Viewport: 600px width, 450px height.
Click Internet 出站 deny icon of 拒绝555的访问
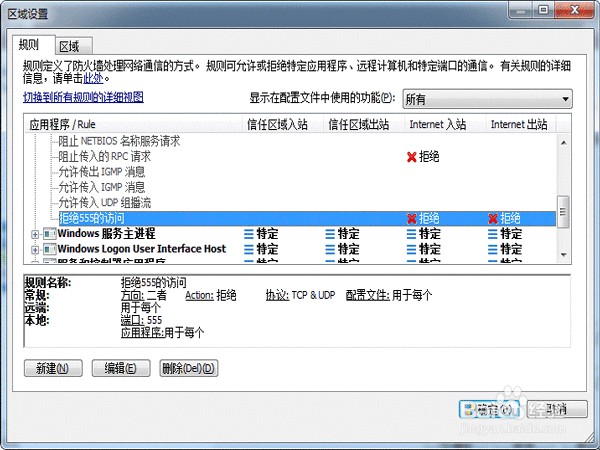coord(493,219)
